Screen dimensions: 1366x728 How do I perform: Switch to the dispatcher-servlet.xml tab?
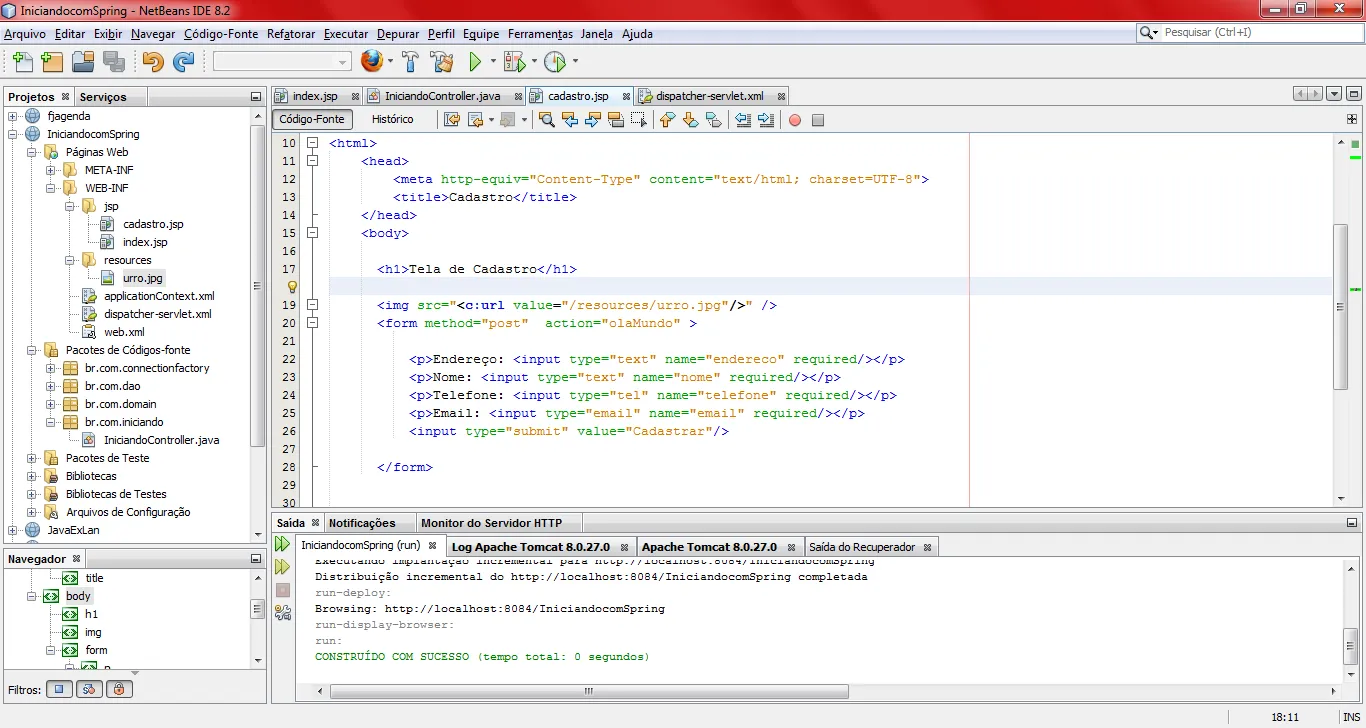pos(709,96)
